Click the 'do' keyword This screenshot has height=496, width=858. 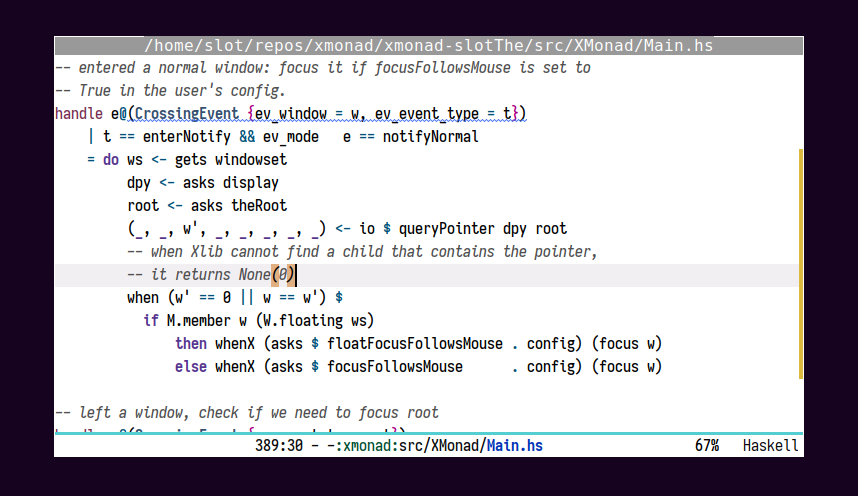pyautogui.click(x=111, y=160)
